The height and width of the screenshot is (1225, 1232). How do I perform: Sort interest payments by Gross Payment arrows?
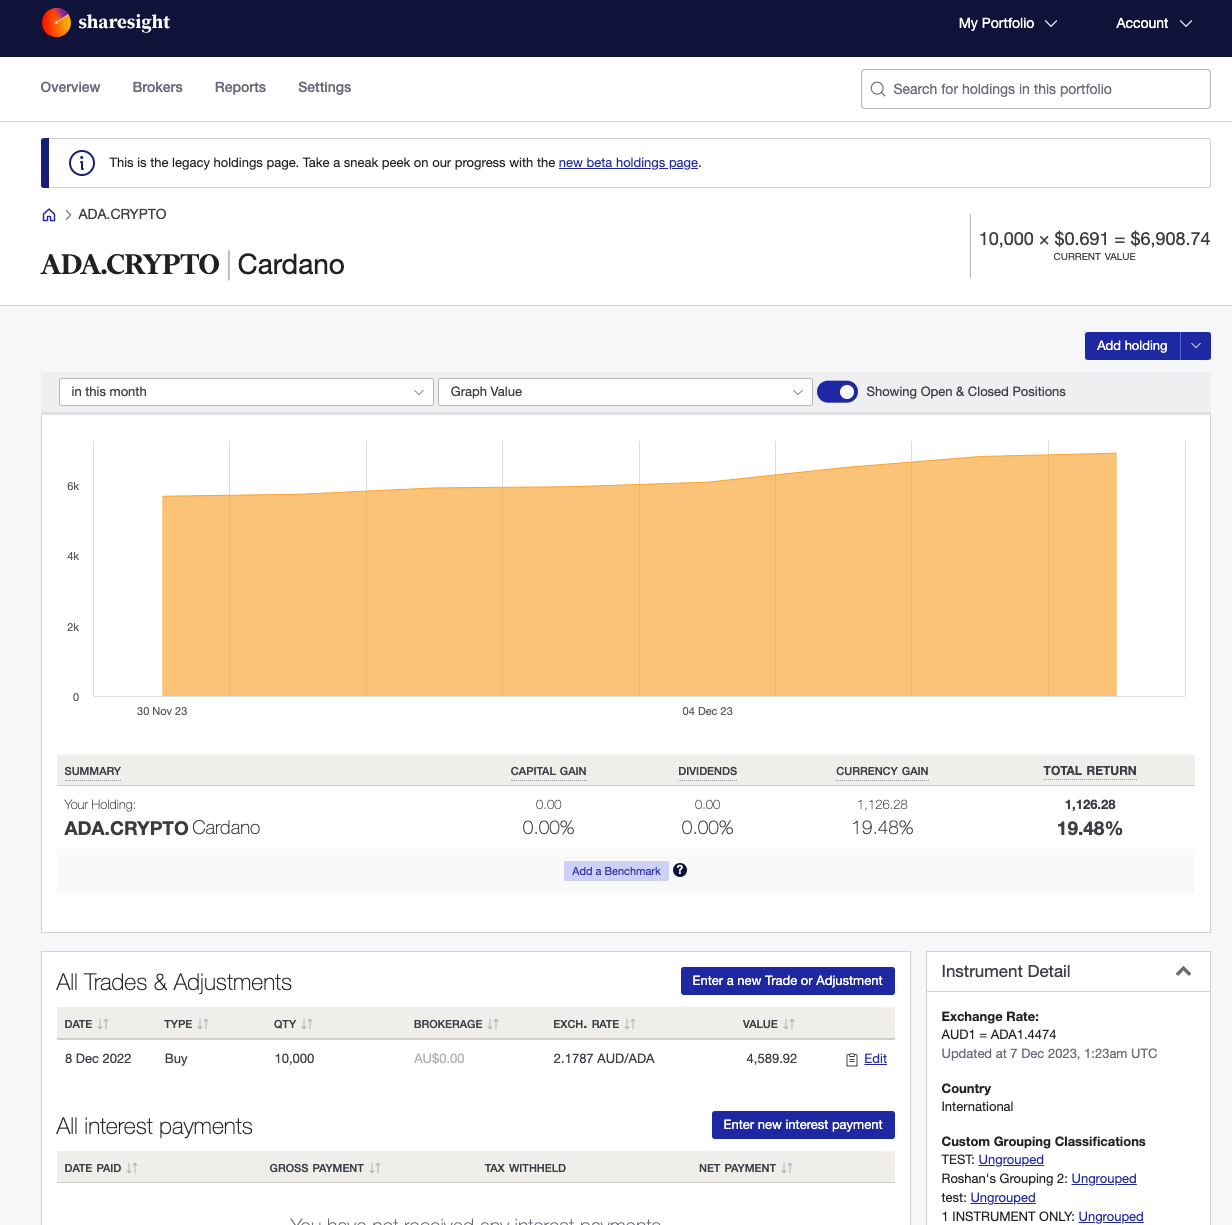(x=375, y=1168)
